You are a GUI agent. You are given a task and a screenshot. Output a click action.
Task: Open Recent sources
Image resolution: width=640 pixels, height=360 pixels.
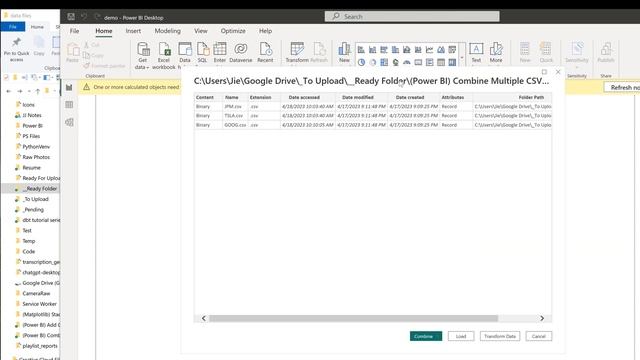tap(265, 53)
